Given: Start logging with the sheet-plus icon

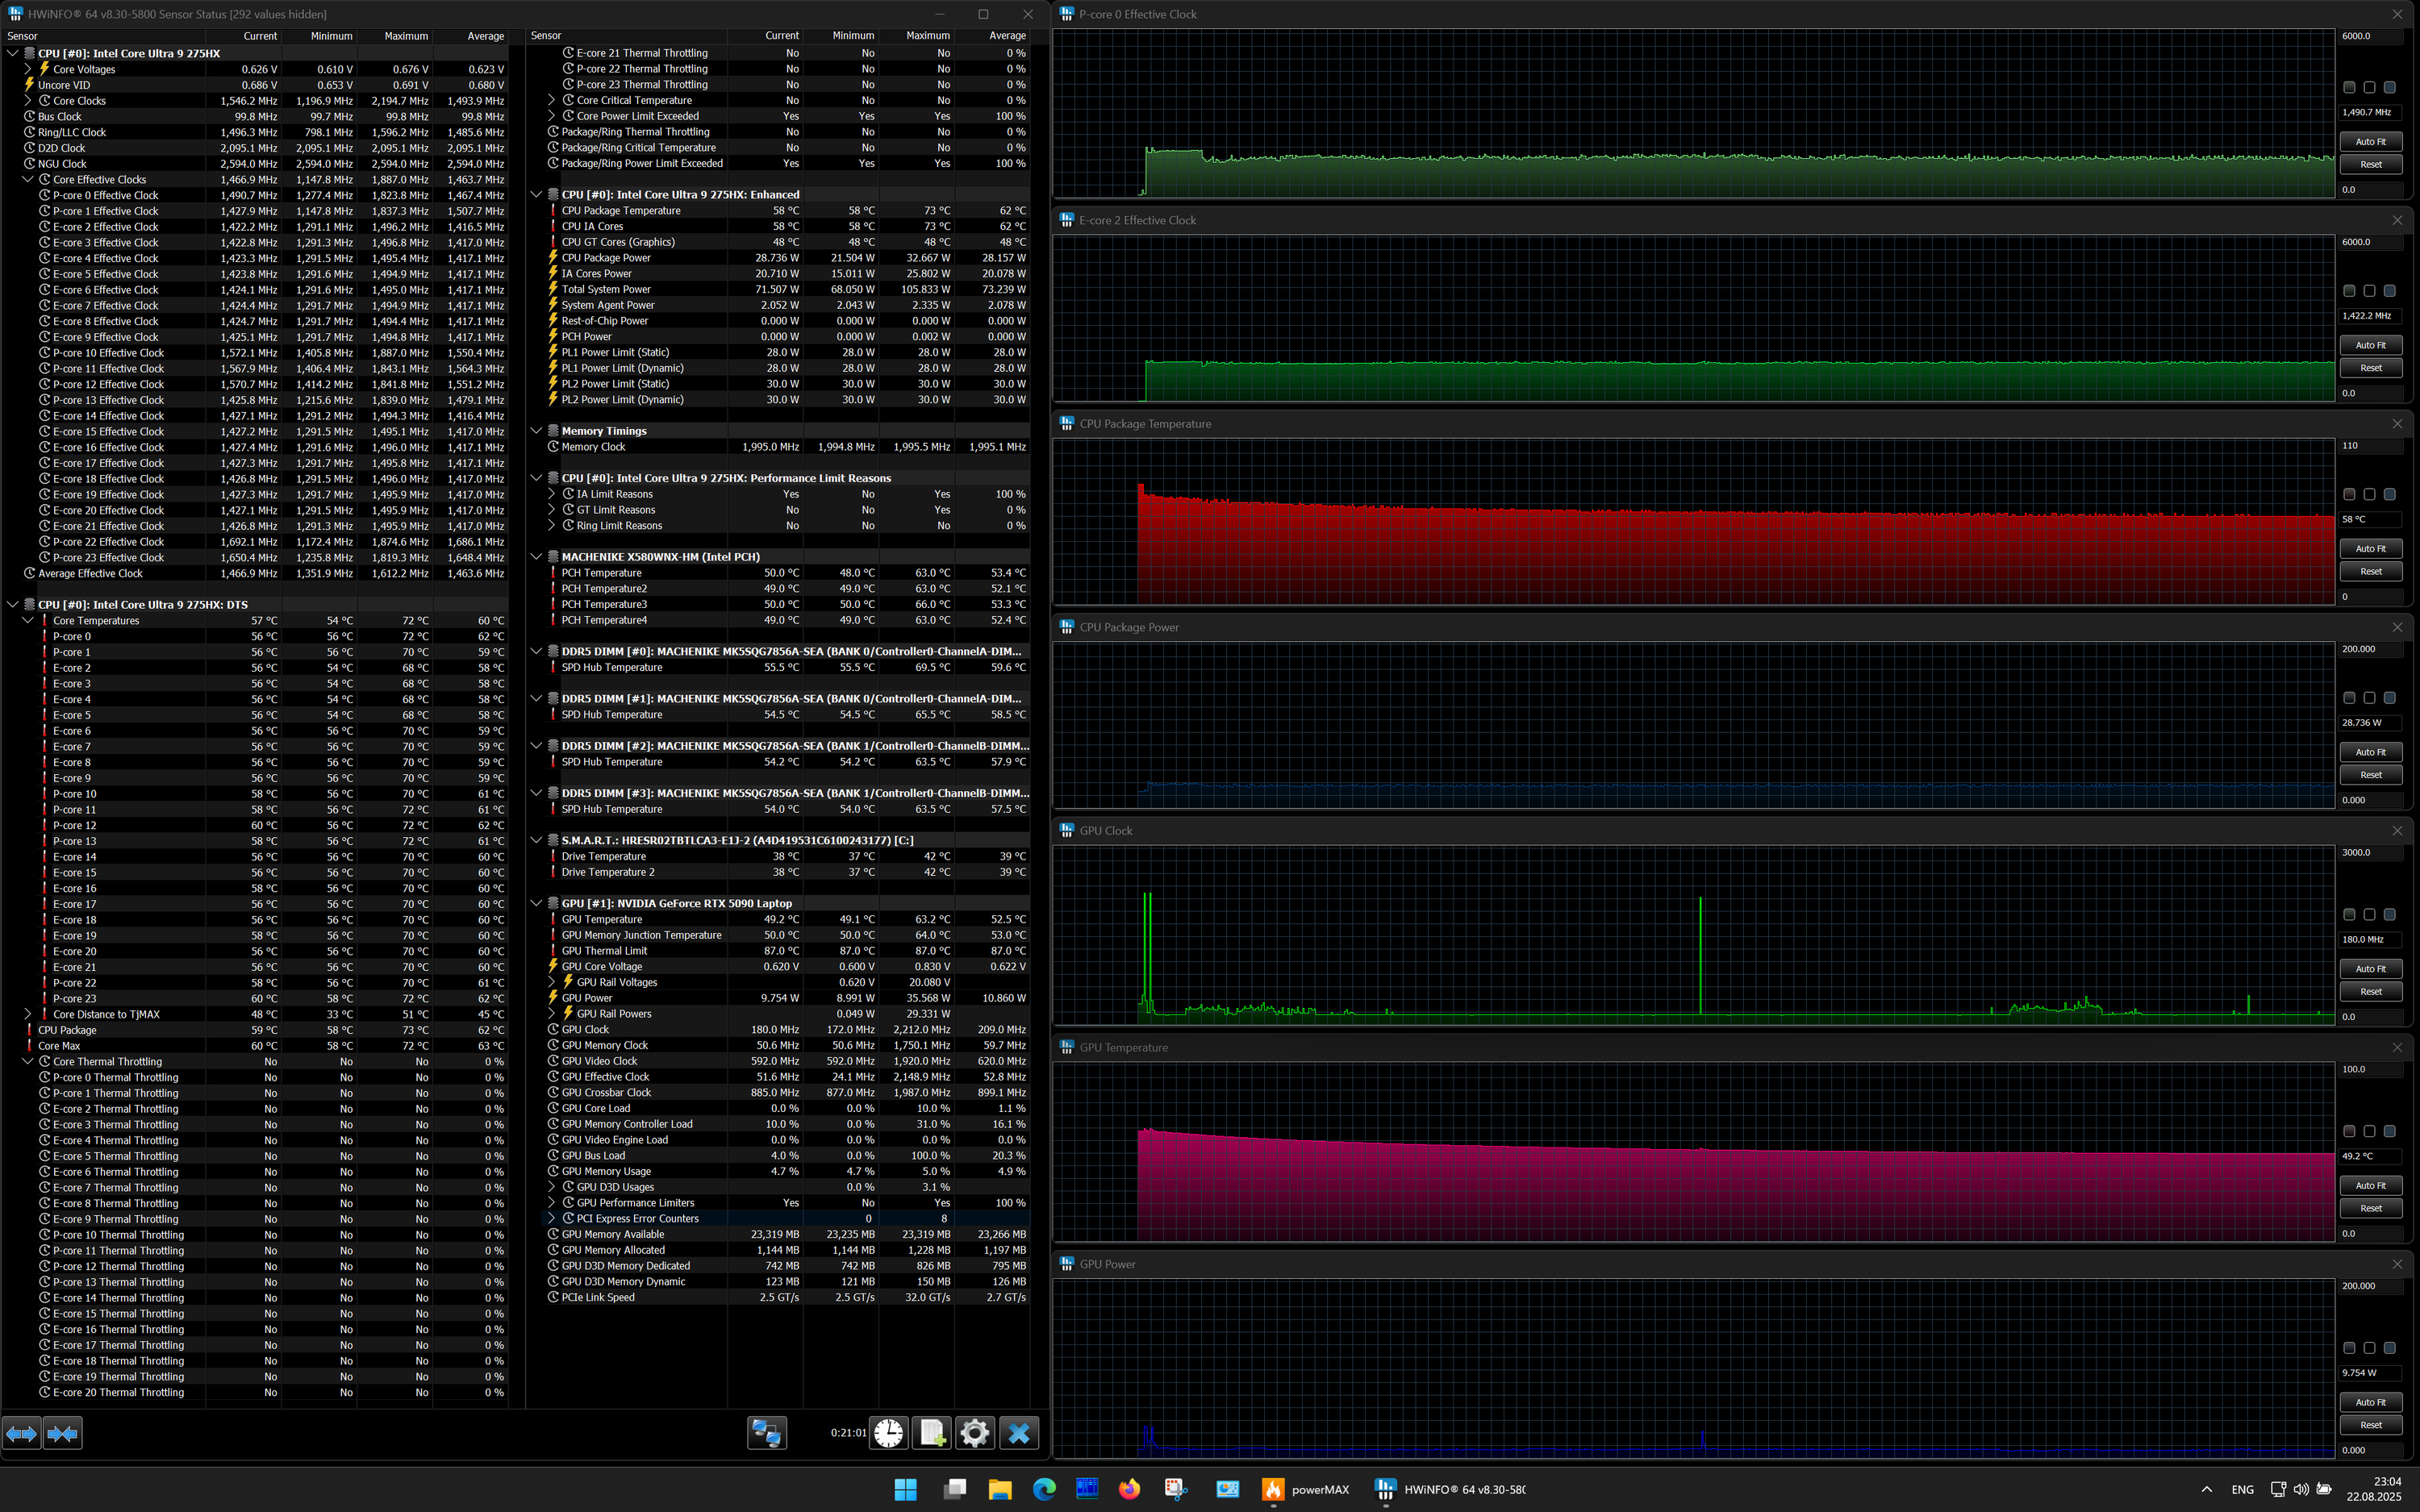Looking at the screenshot, I should 932,1433.
